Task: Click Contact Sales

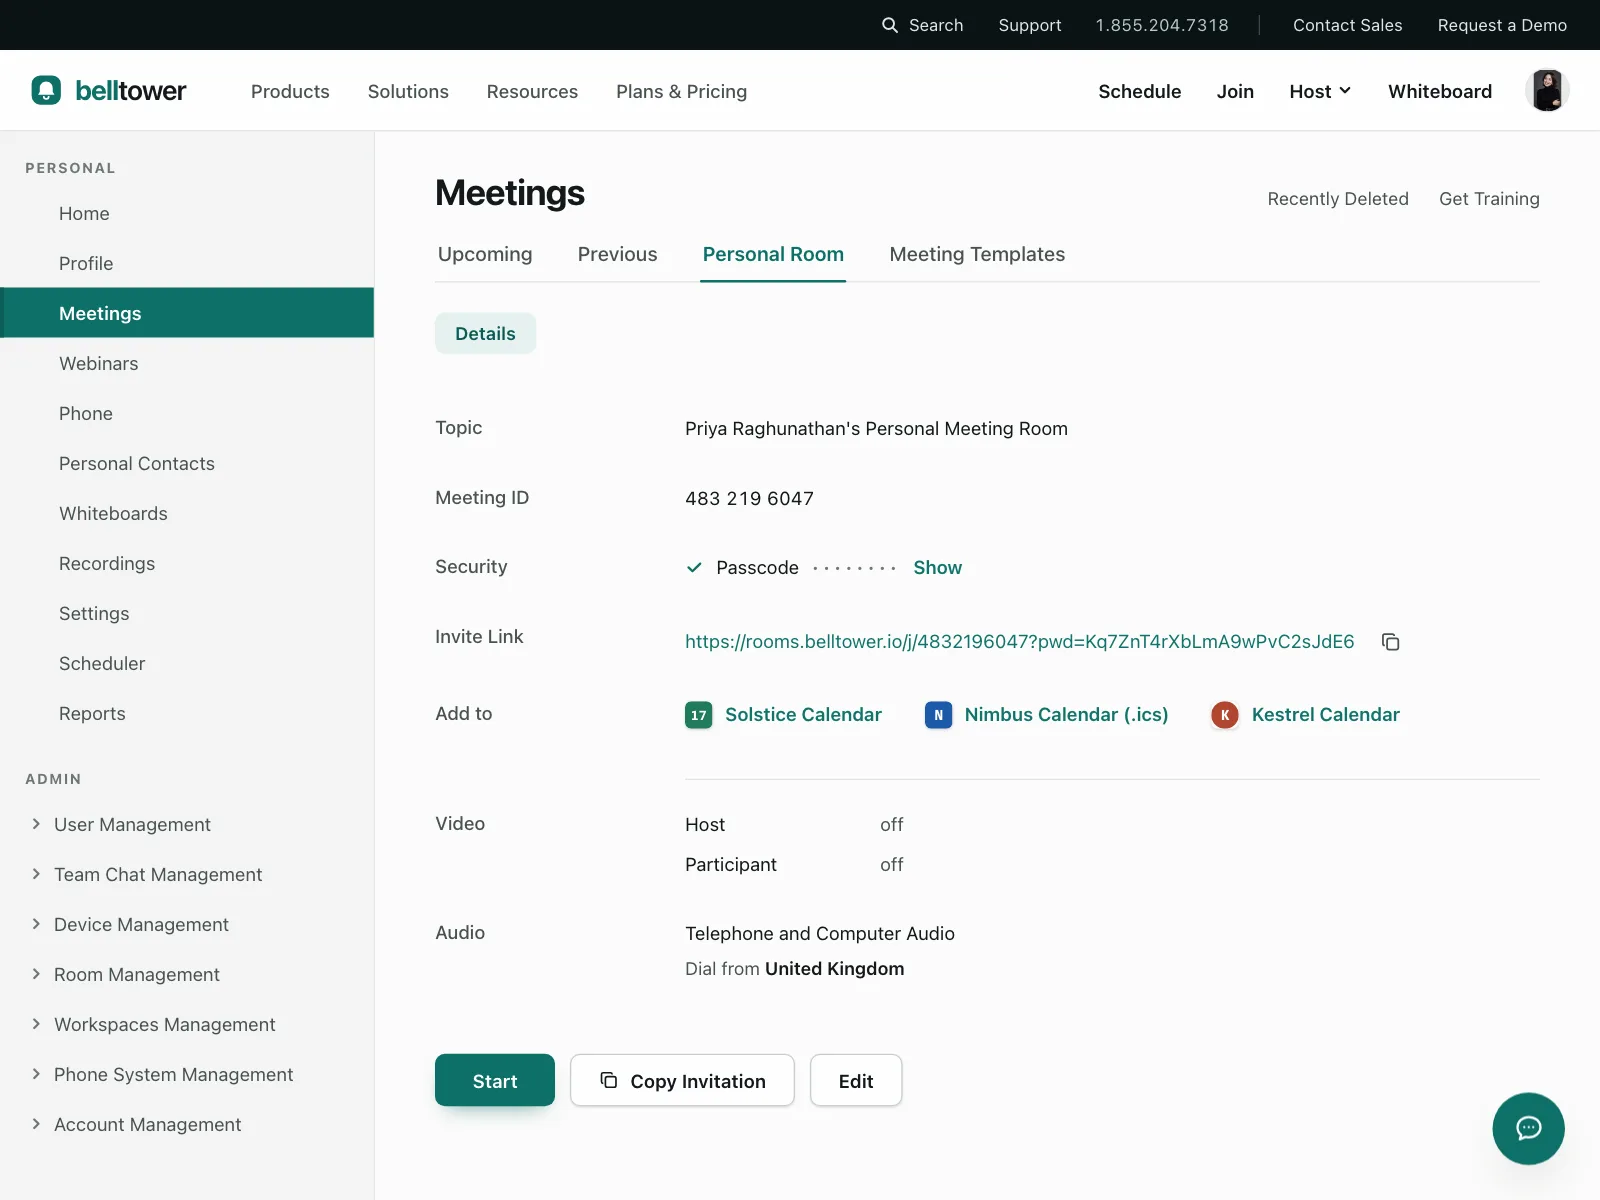Action: coord(1347,25)
